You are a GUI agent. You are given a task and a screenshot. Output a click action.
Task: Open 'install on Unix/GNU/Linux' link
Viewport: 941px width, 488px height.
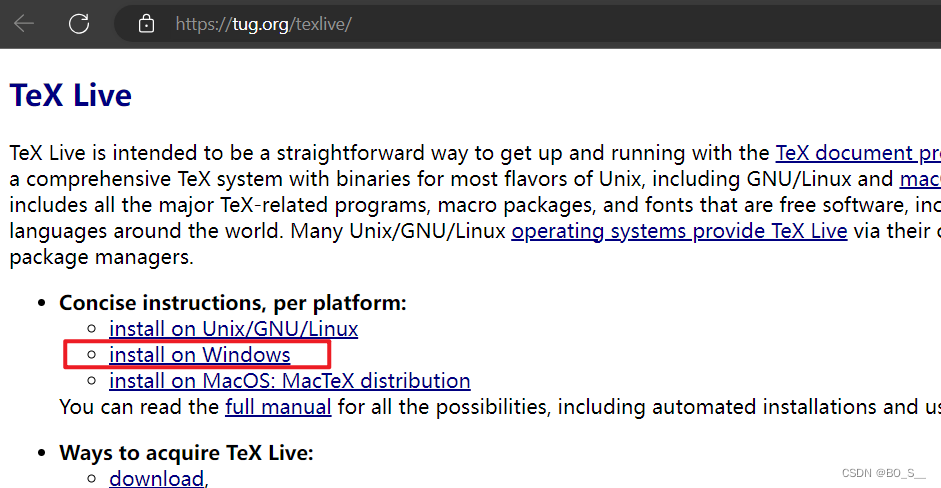coord(233,328)
